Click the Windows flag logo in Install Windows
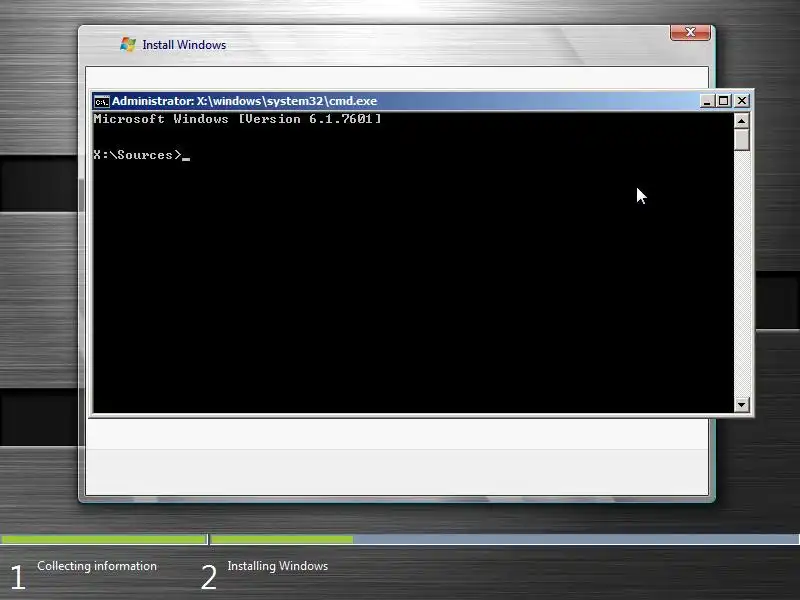The image size is (800, 600). click(x=128, y=44)
